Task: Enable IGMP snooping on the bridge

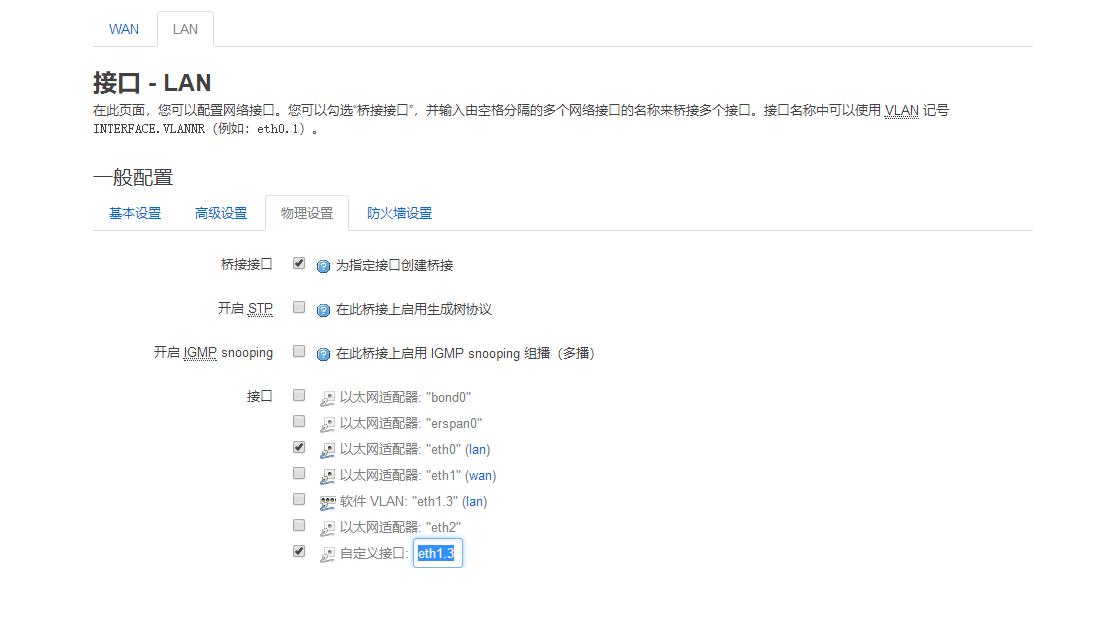Action: [298, 351]
